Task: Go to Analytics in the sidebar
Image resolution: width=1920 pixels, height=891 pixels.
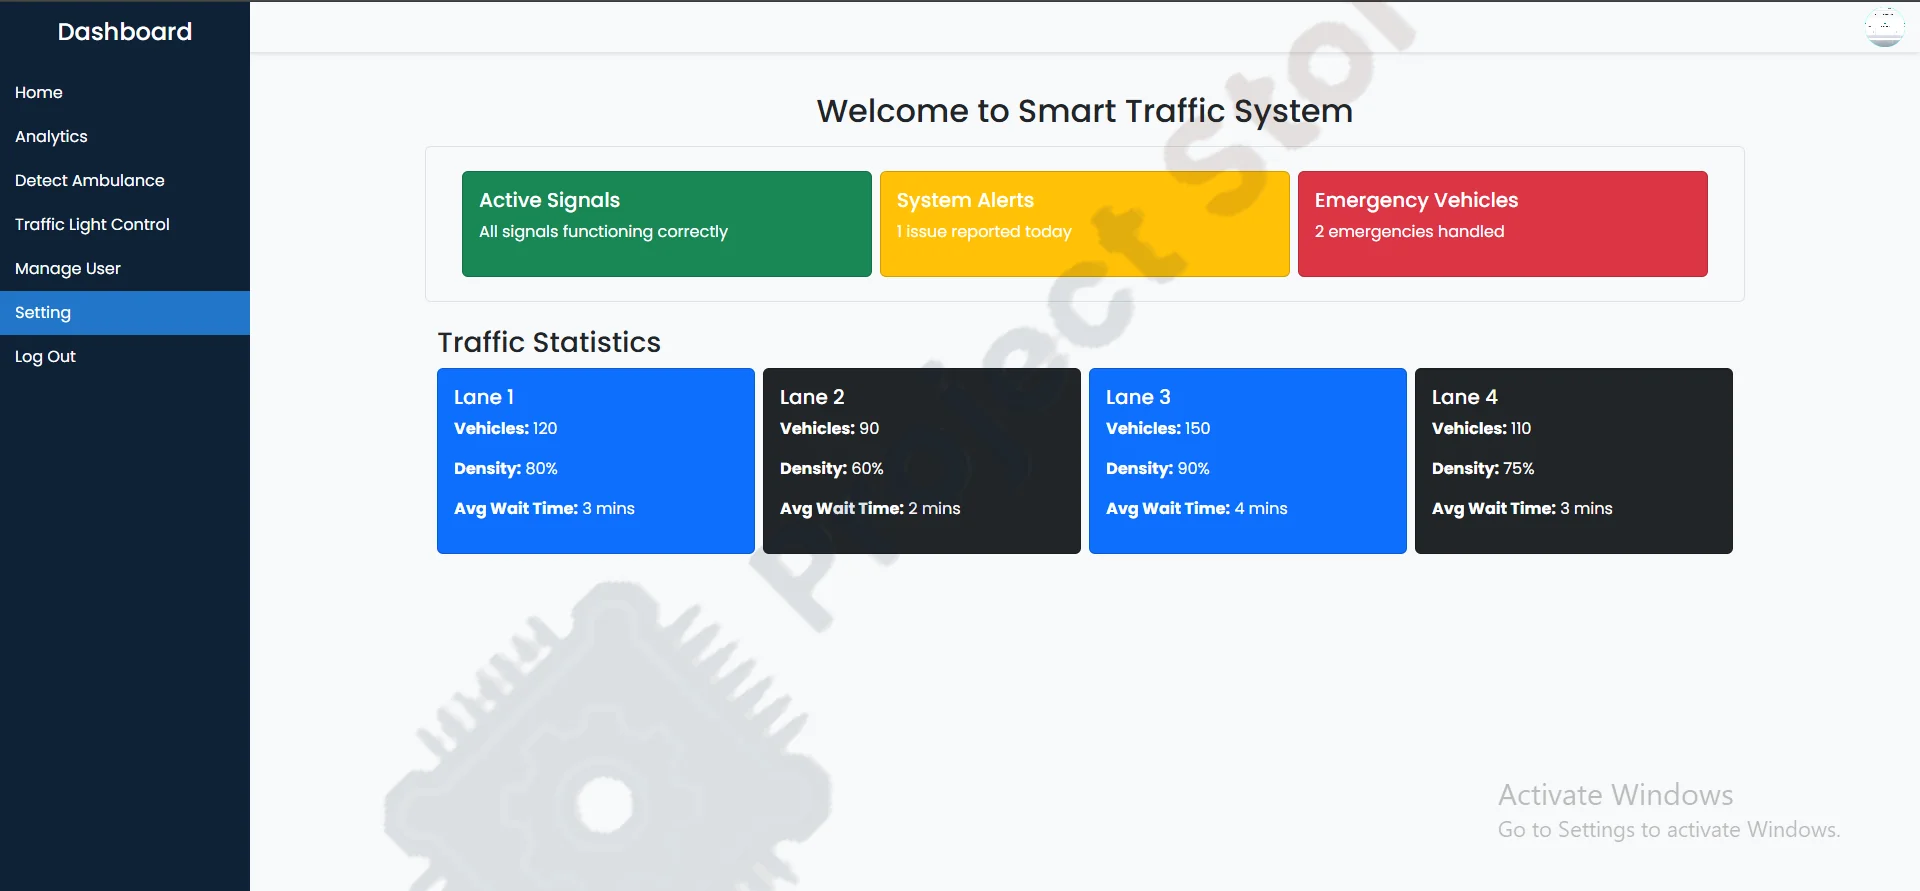Action: point(51,136)
